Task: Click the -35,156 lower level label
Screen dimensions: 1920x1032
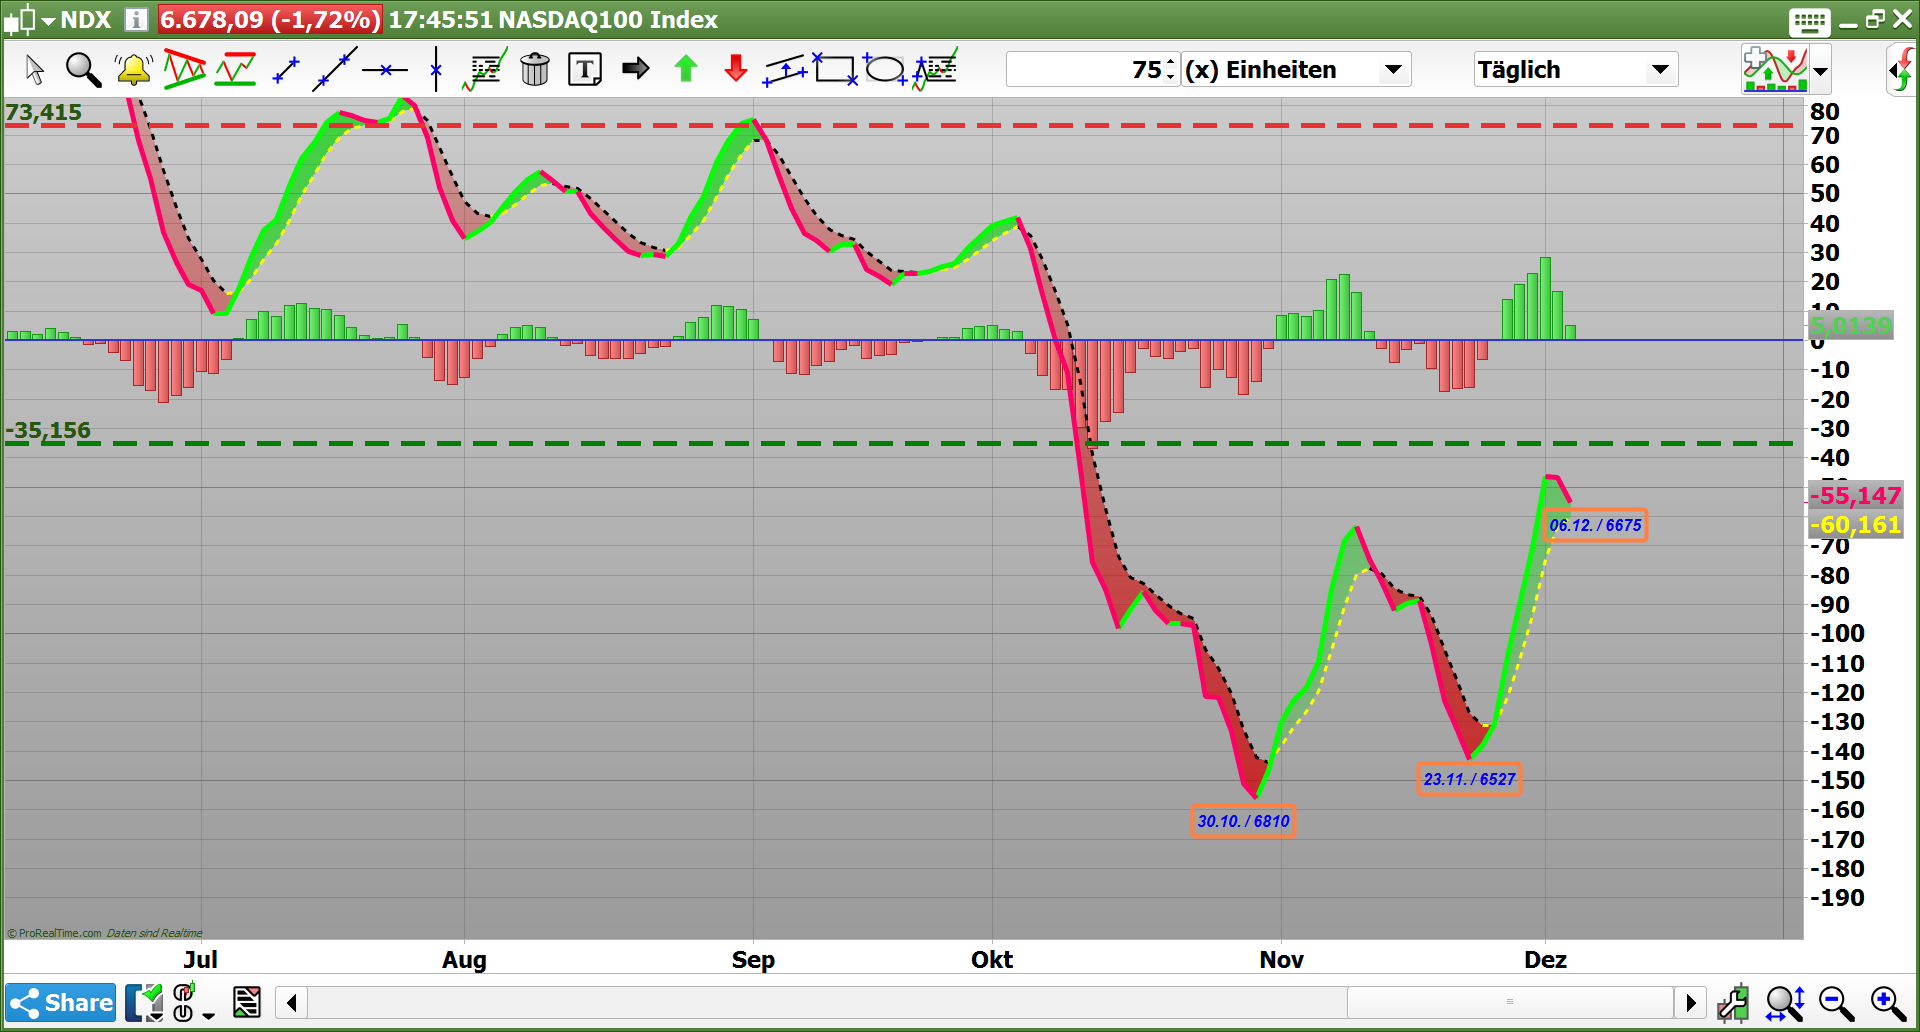Action: (x=48, y=430)
